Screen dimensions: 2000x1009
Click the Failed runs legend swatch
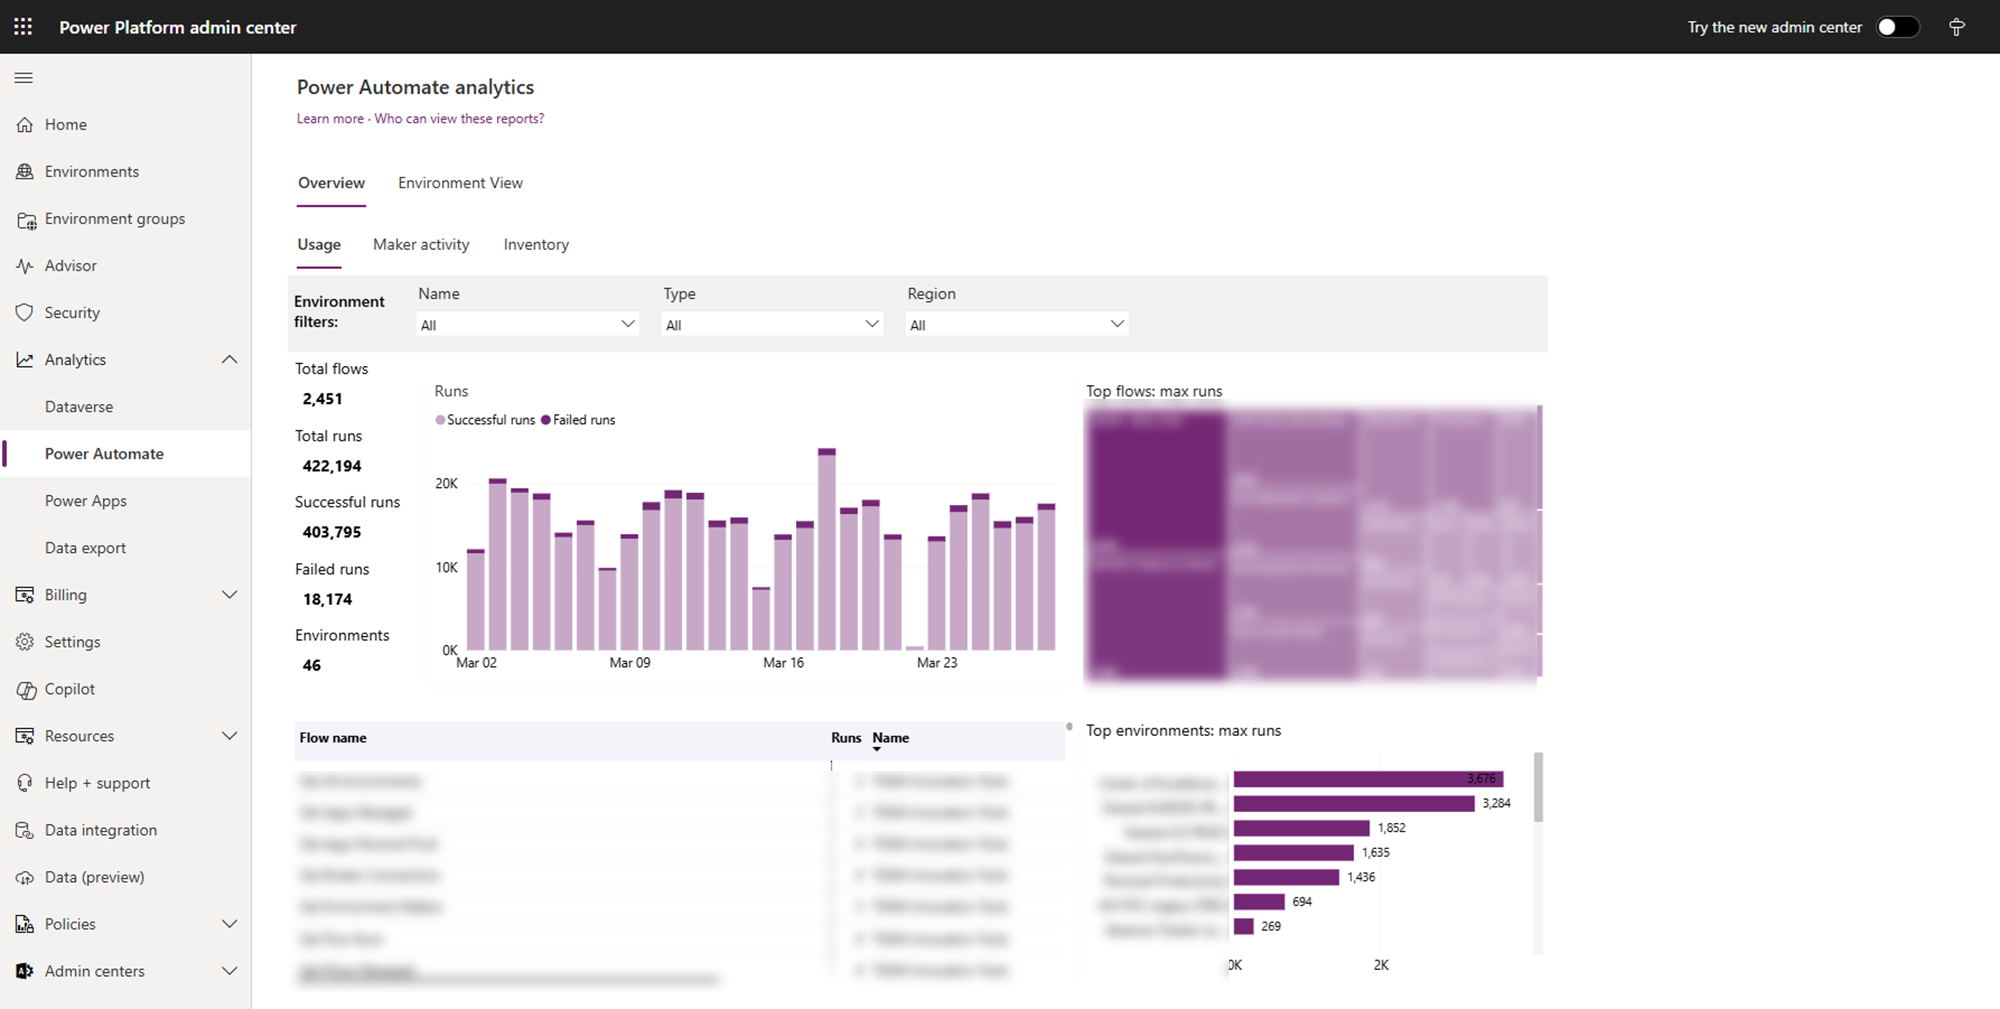[546, 420]
